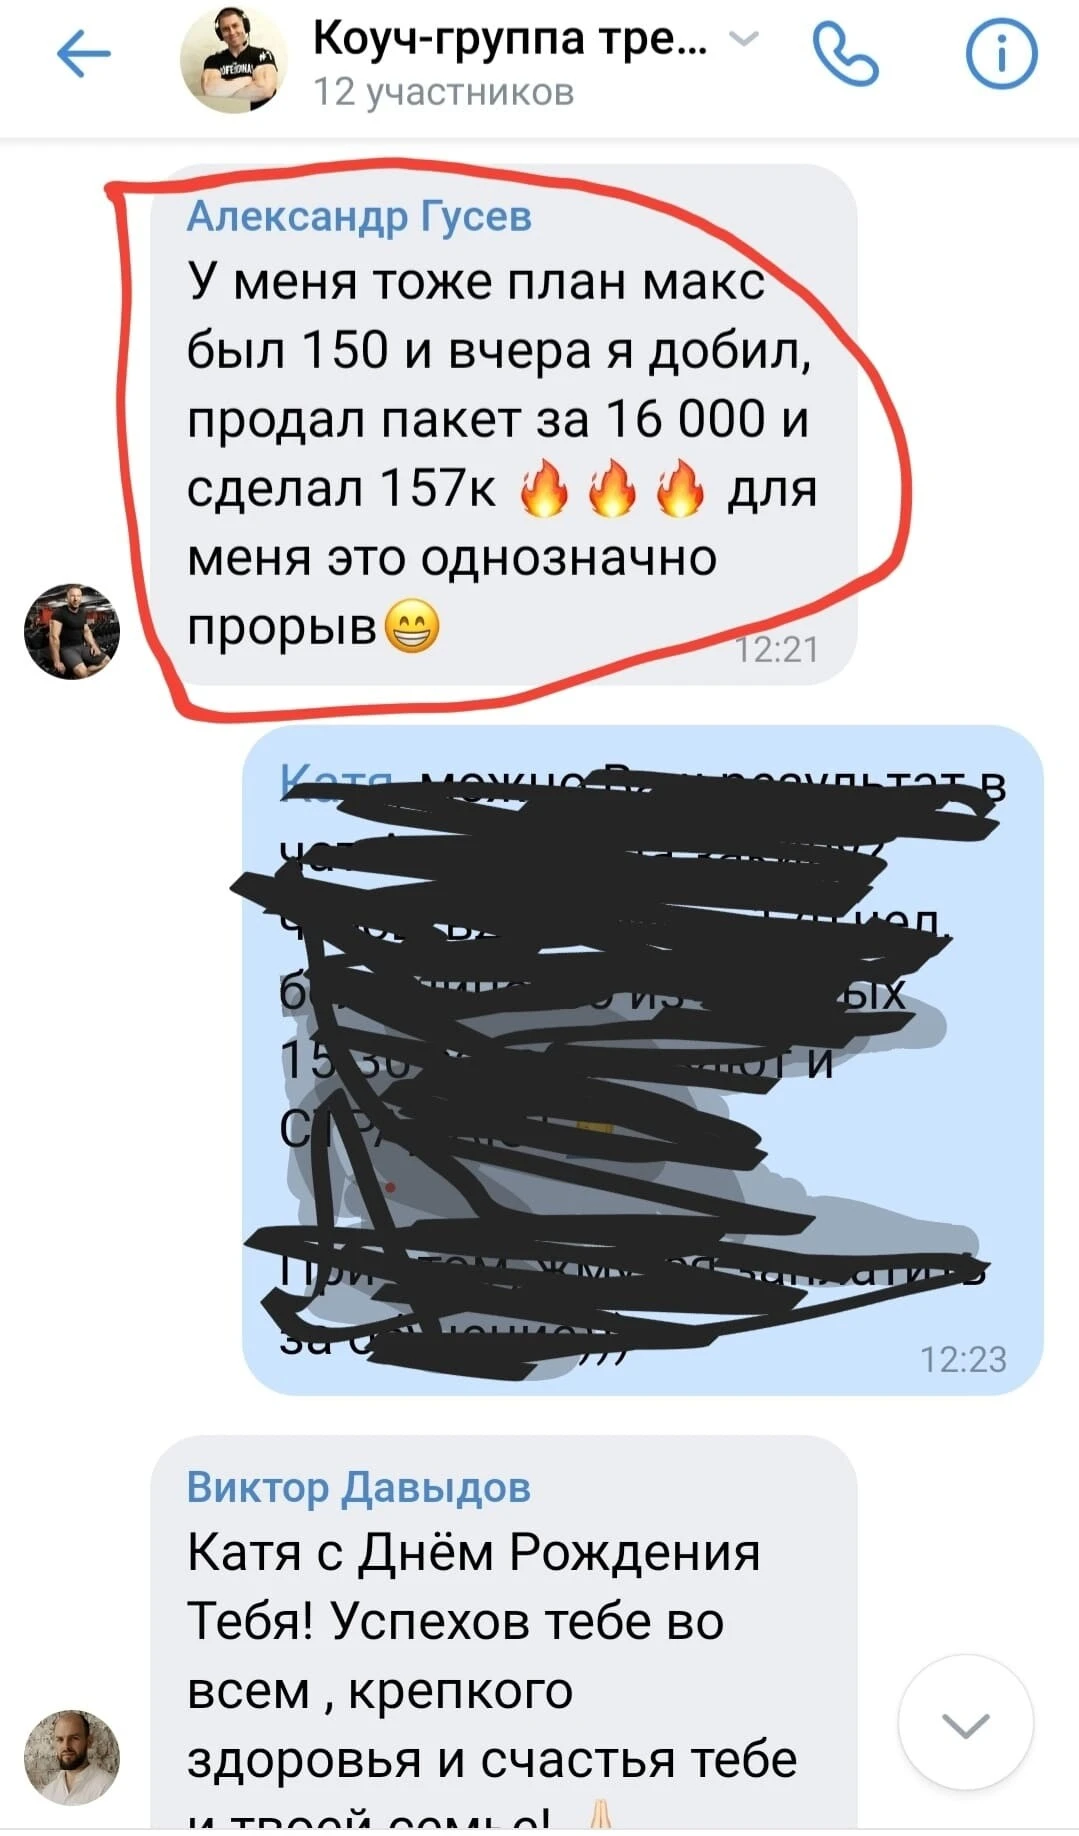Tap the 12:23 message timestamp
Screen dimensions: 1079x1836
pyautogui.click(x=962, y=1359)
